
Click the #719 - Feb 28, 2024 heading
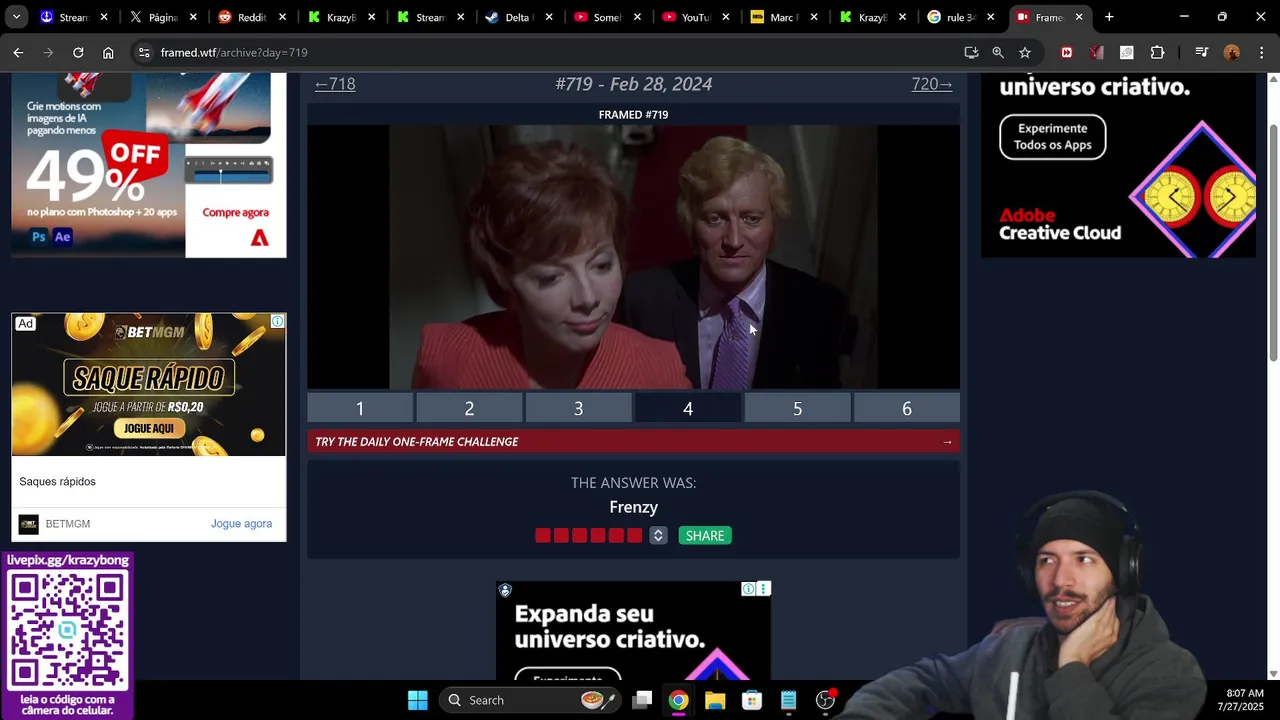pos(633,84)
